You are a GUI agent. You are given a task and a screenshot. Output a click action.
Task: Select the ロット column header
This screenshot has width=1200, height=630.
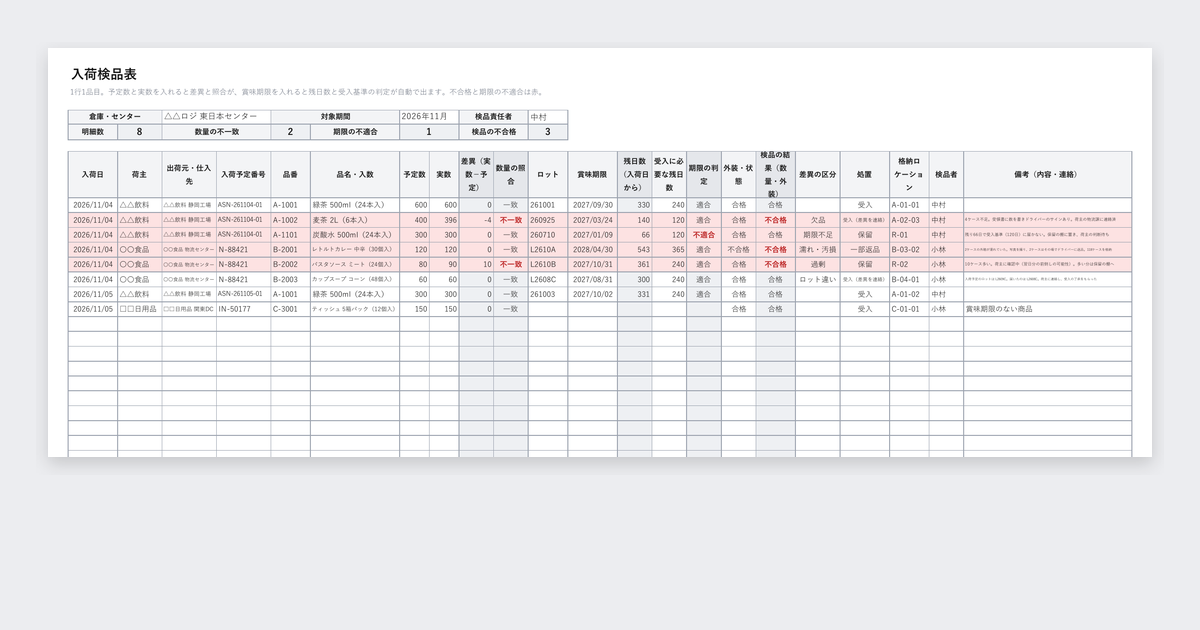548,174
